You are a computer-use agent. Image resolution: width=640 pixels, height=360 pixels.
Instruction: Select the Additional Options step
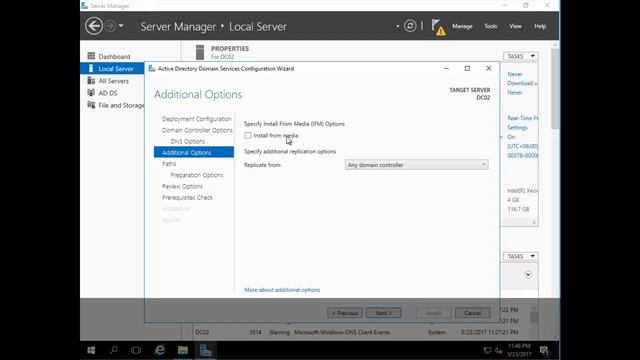coord(194,152)
